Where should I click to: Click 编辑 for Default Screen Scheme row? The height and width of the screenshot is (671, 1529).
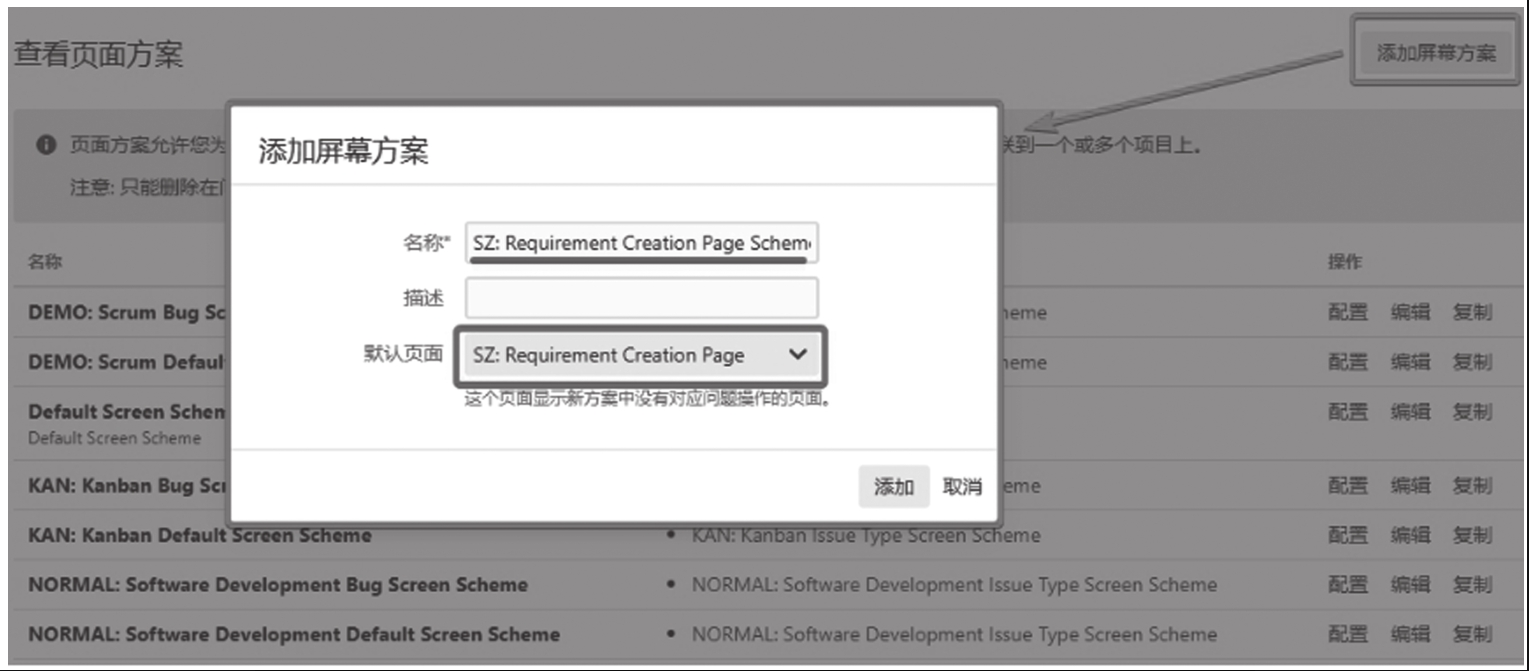point(1410,411)
